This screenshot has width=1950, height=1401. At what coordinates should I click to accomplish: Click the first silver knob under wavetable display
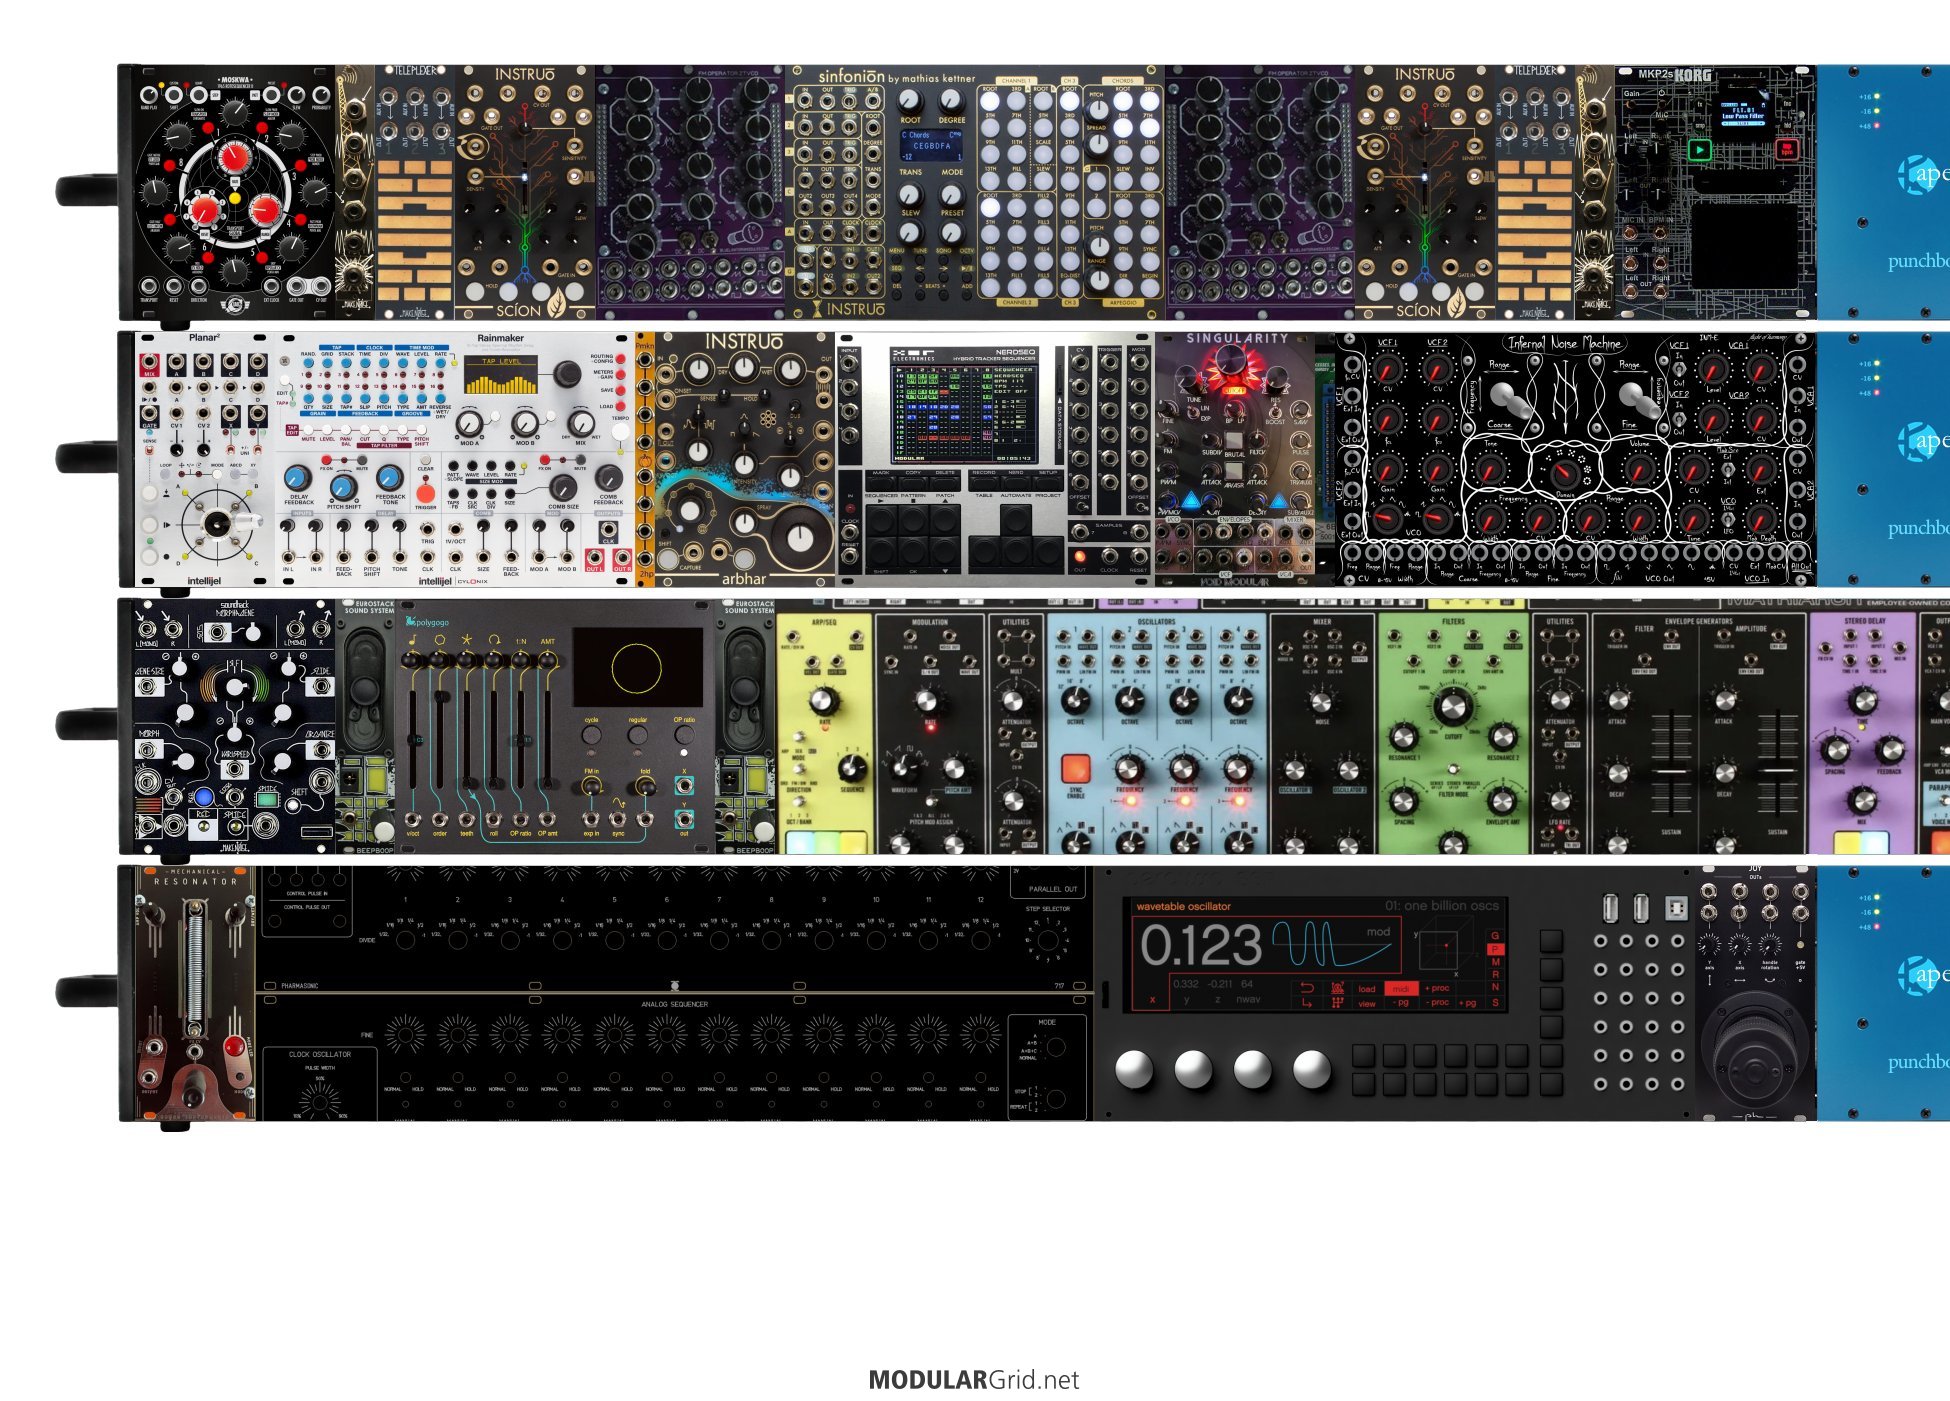(x=1134, y=1069)
